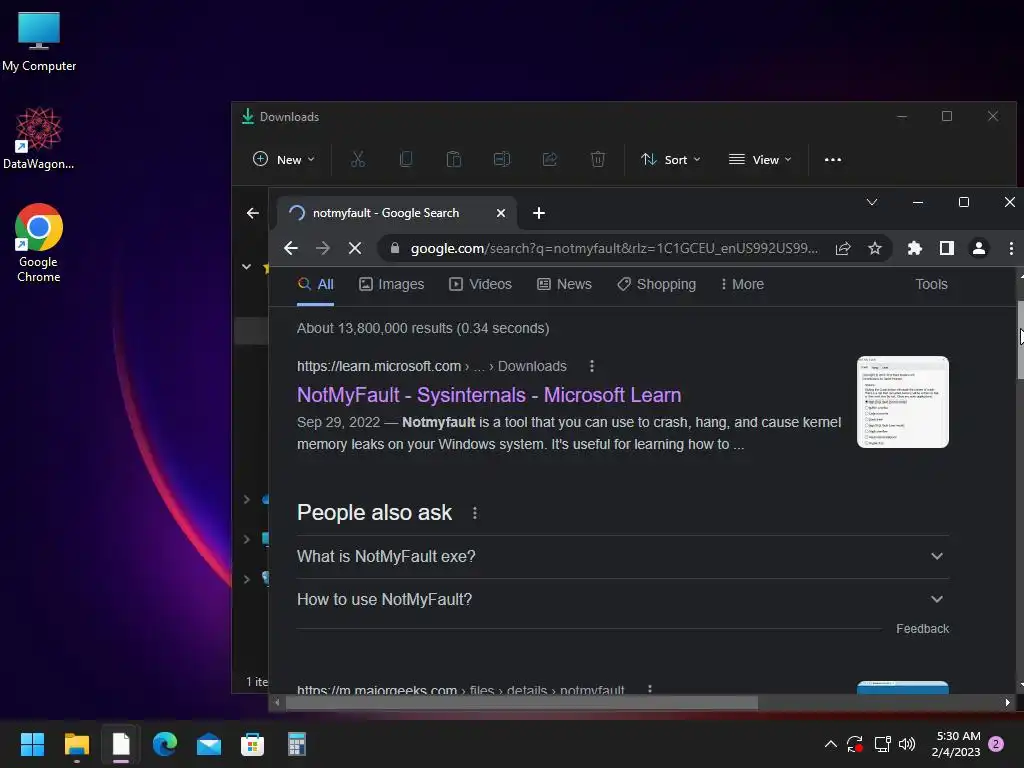Click the Feedback link
The width and height of the screenshot is (1024, 768).
tap(922, 628)
